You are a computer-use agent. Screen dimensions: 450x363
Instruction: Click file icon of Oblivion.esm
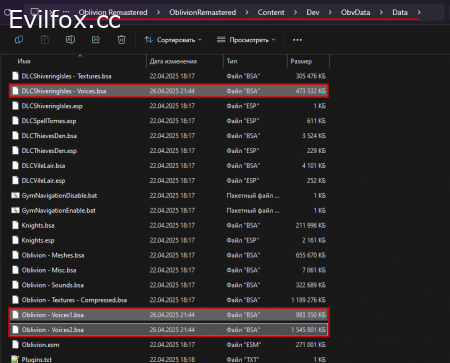[x=15, y=344]
